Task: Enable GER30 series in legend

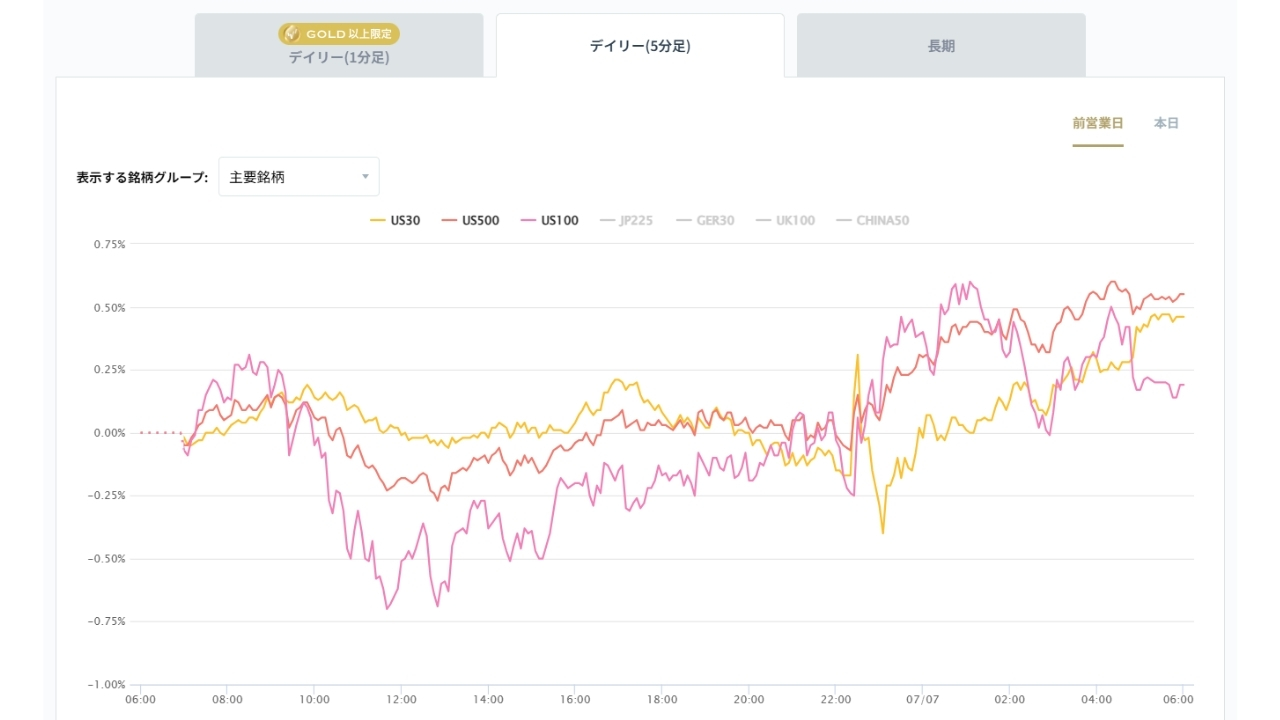Action: coord(705,220)
